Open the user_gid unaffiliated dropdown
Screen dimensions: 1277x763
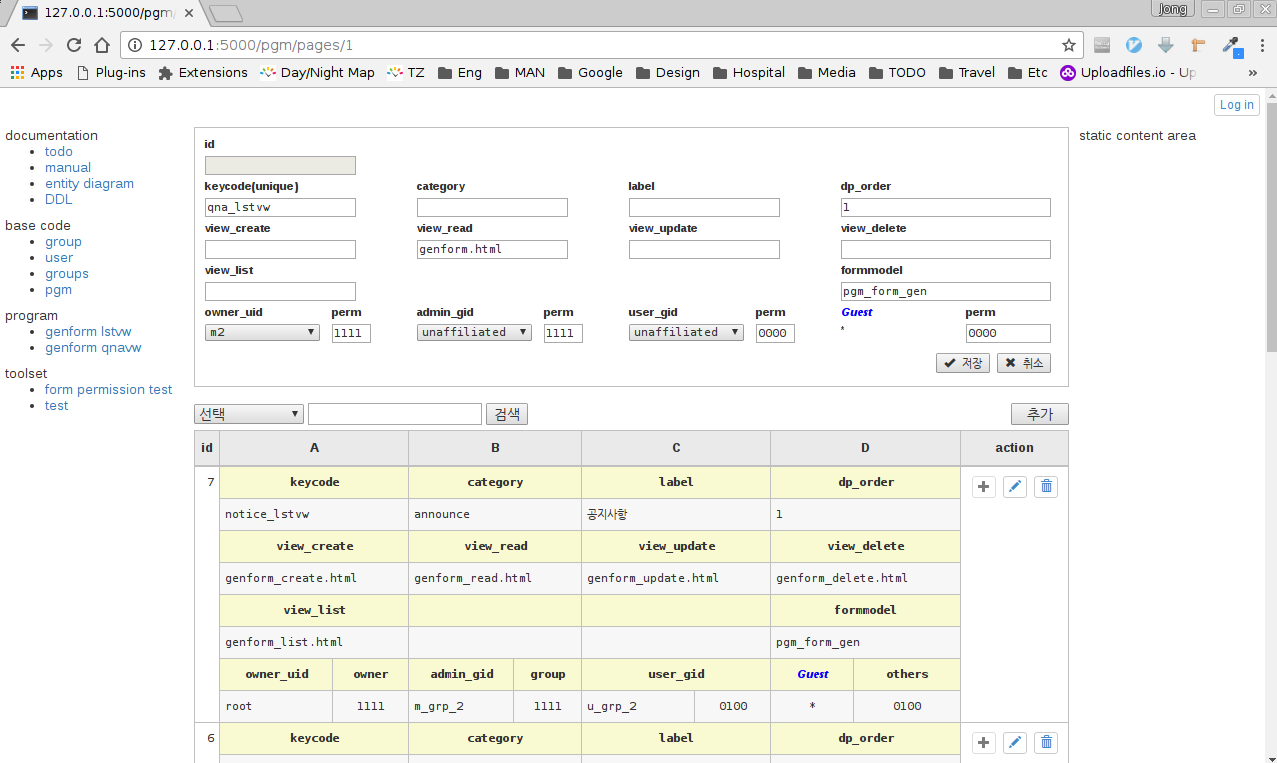click(686, 332)
